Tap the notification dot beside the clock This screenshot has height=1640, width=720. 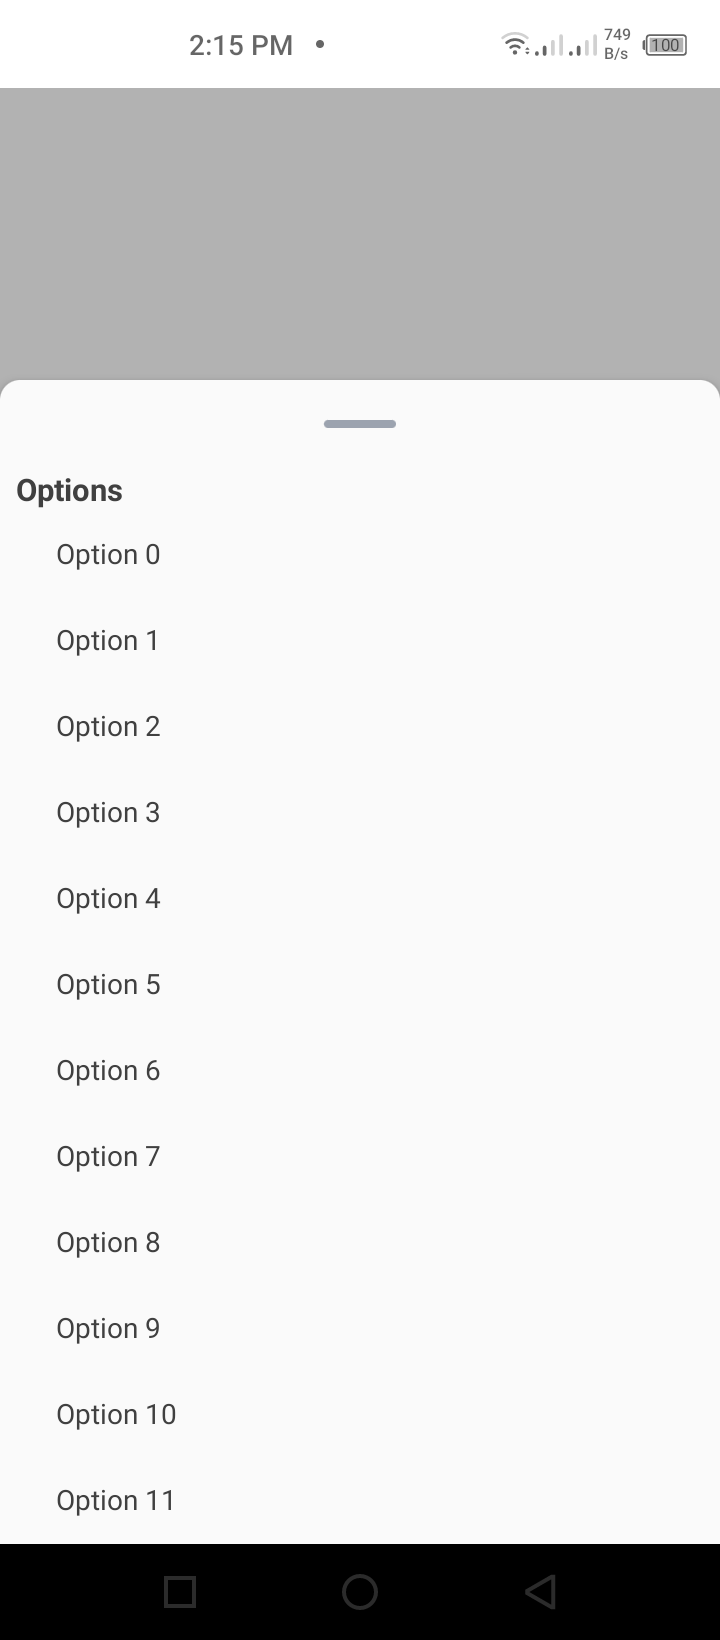tap(318, 45)
